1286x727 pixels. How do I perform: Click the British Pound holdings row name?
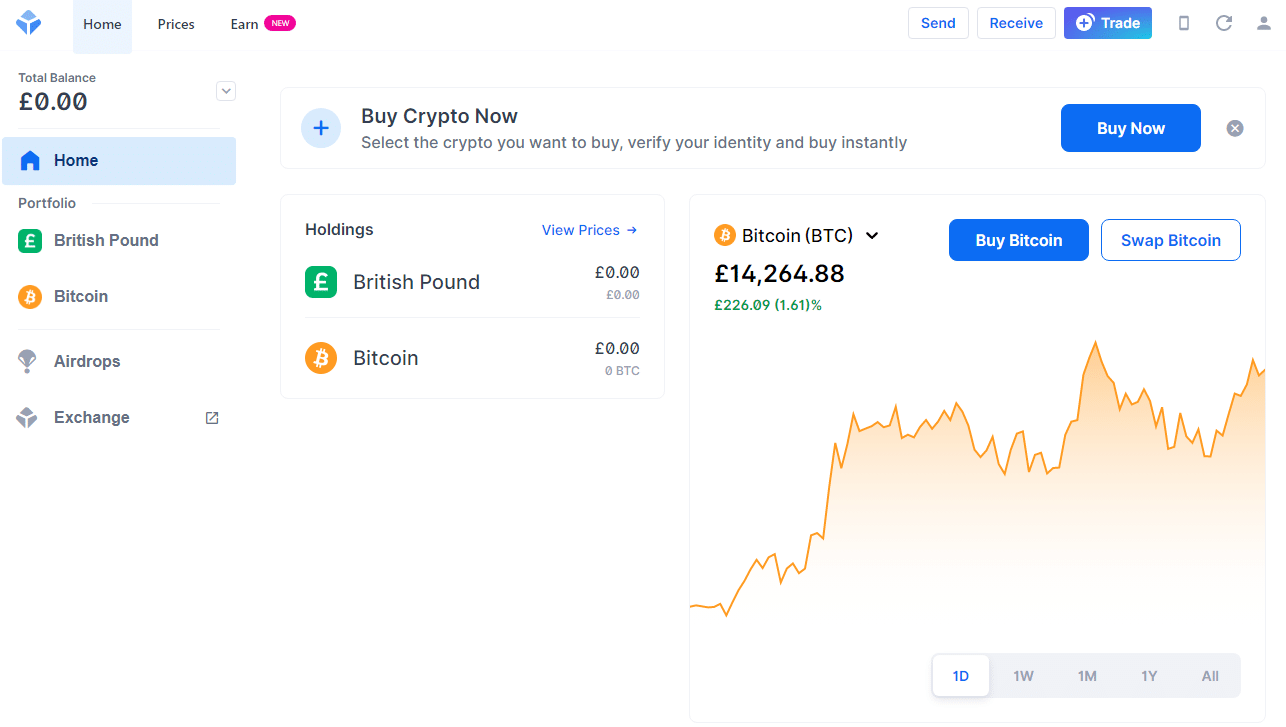point(417,282)
